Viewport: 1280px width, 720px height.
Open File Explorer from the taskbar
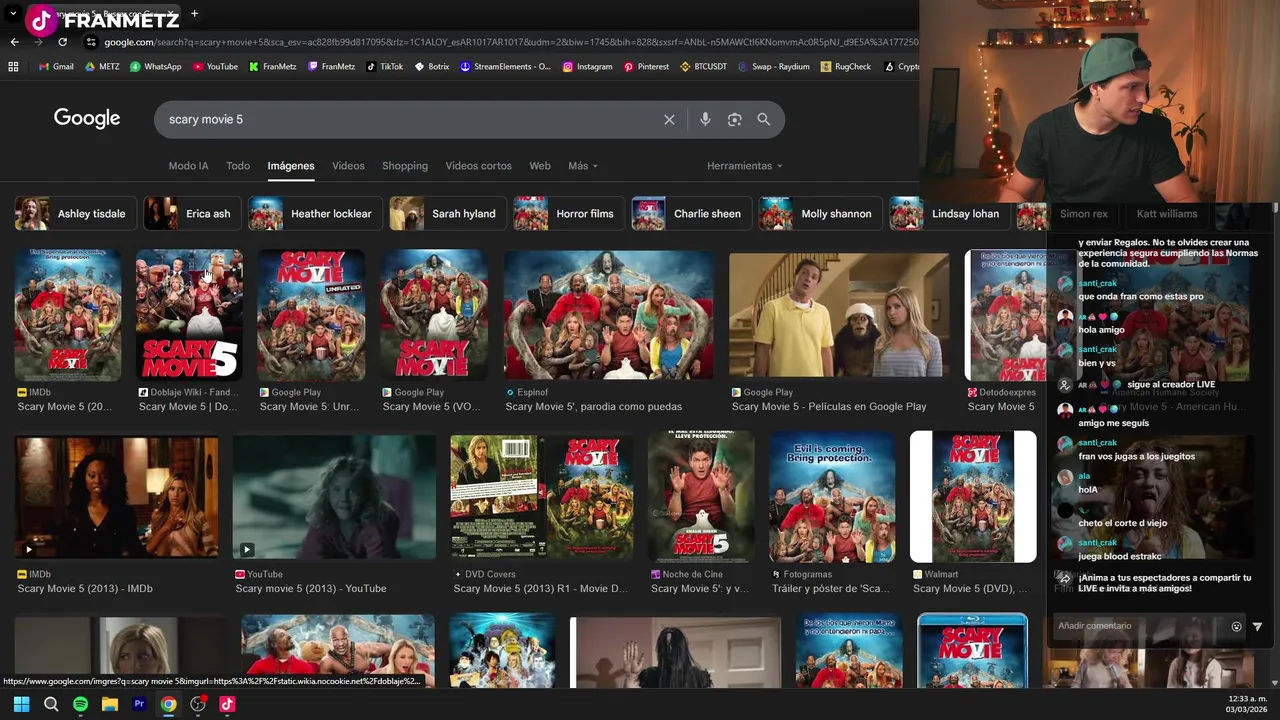[x=110, y=704]
